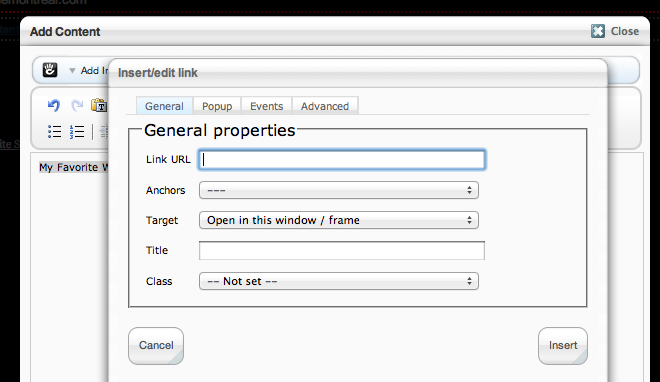Switch to the Popup tab
Image resolution: width=660 pixels, height=382 pixels.
click(x=217, y=106)
